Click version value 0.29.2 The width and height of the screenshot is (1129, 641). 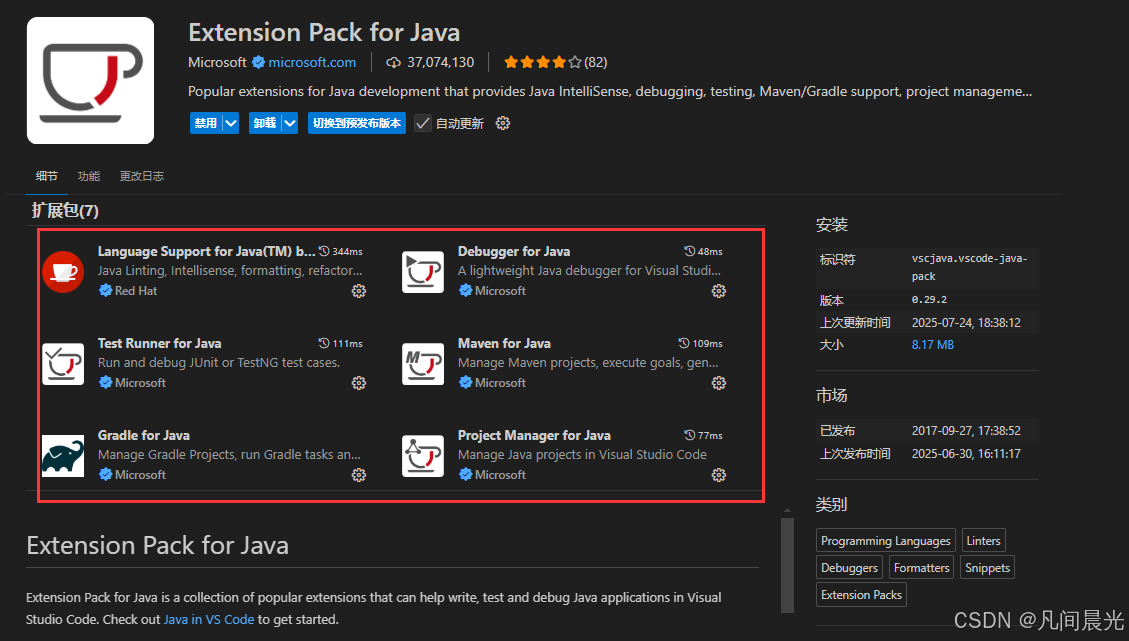tap(930, 300)
